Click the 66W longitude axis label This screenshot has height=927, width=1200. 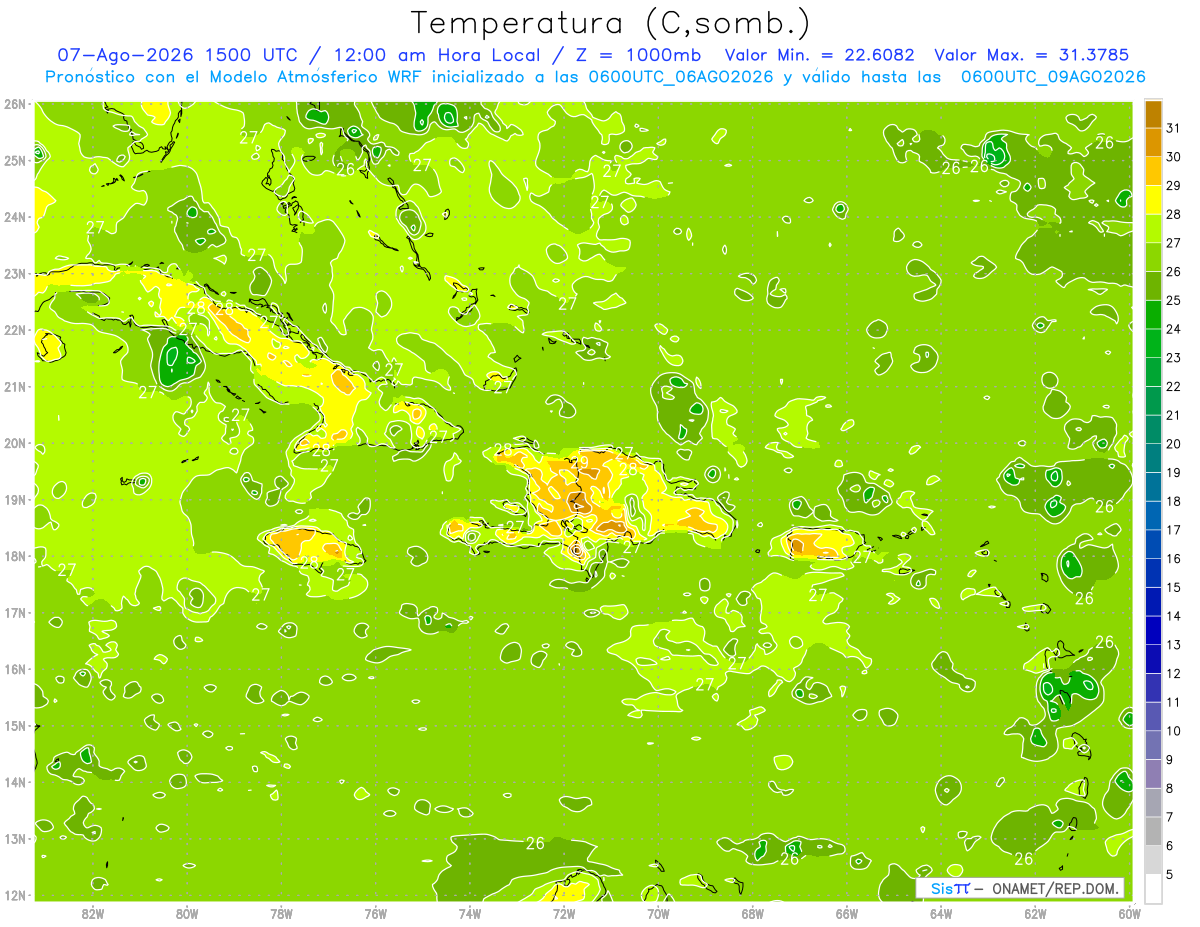[x=847, y=914]
